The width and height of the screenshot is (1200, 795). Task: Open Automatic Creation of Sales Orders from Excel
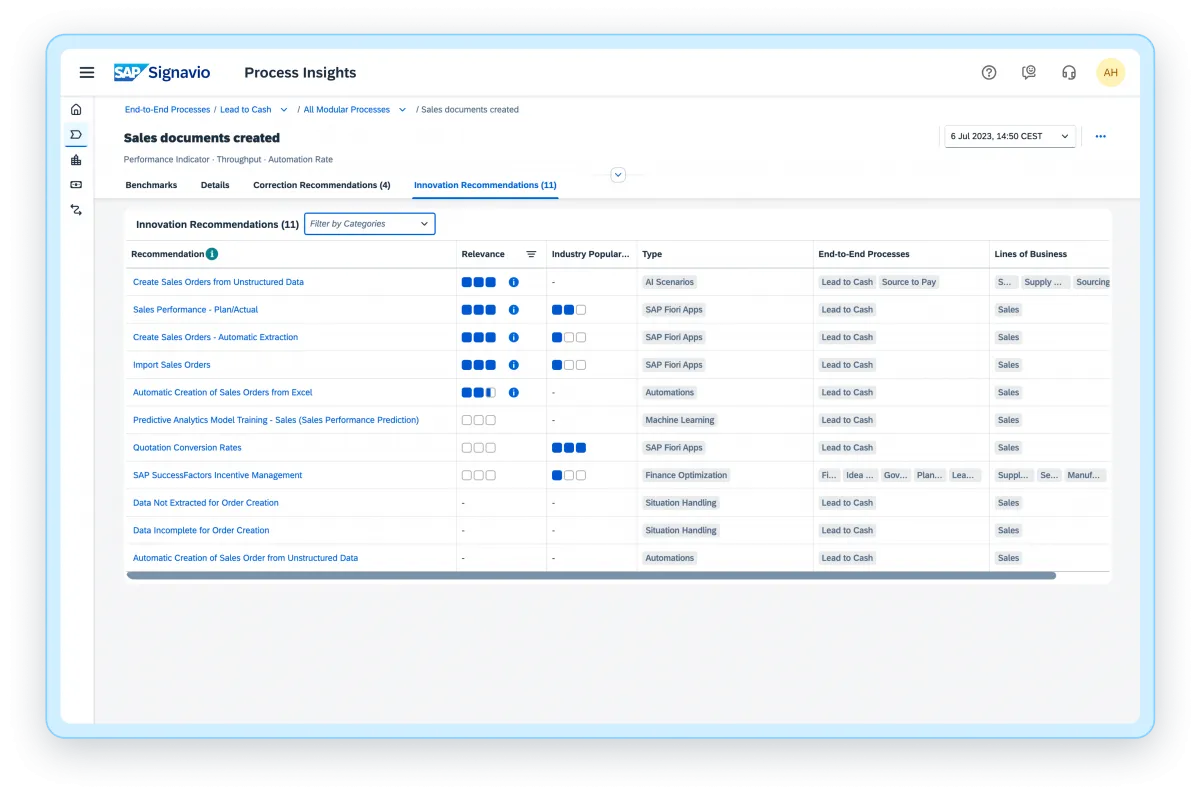[223, 393]
